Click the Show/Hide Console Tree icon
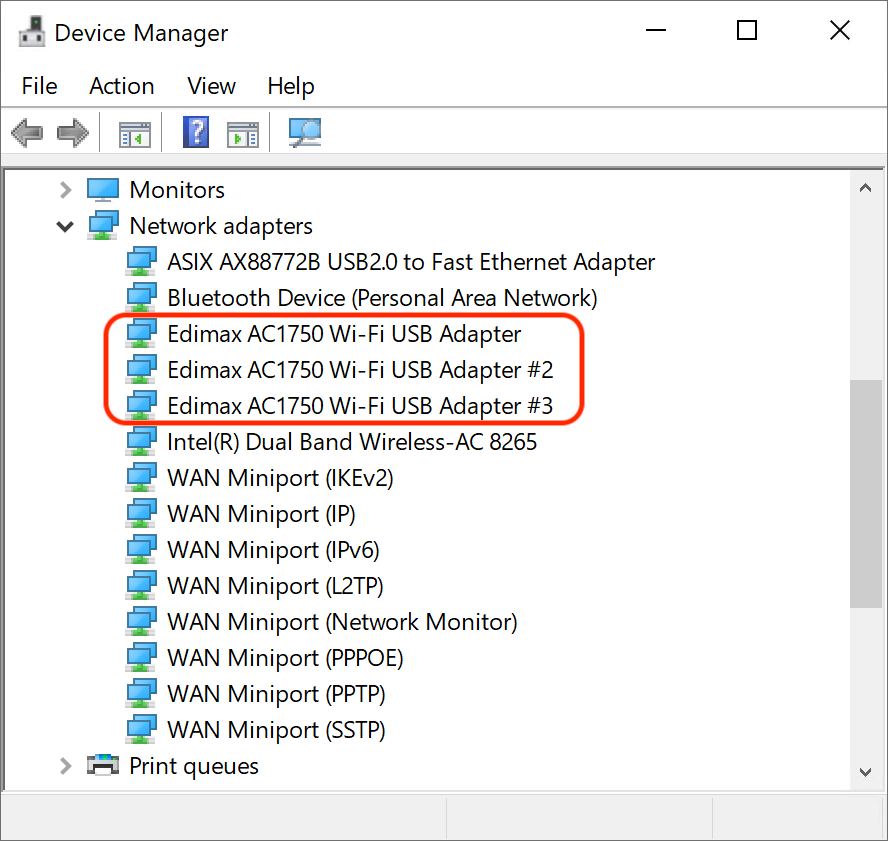The width and height of the screenshot is (888, 841). [135, 134]
